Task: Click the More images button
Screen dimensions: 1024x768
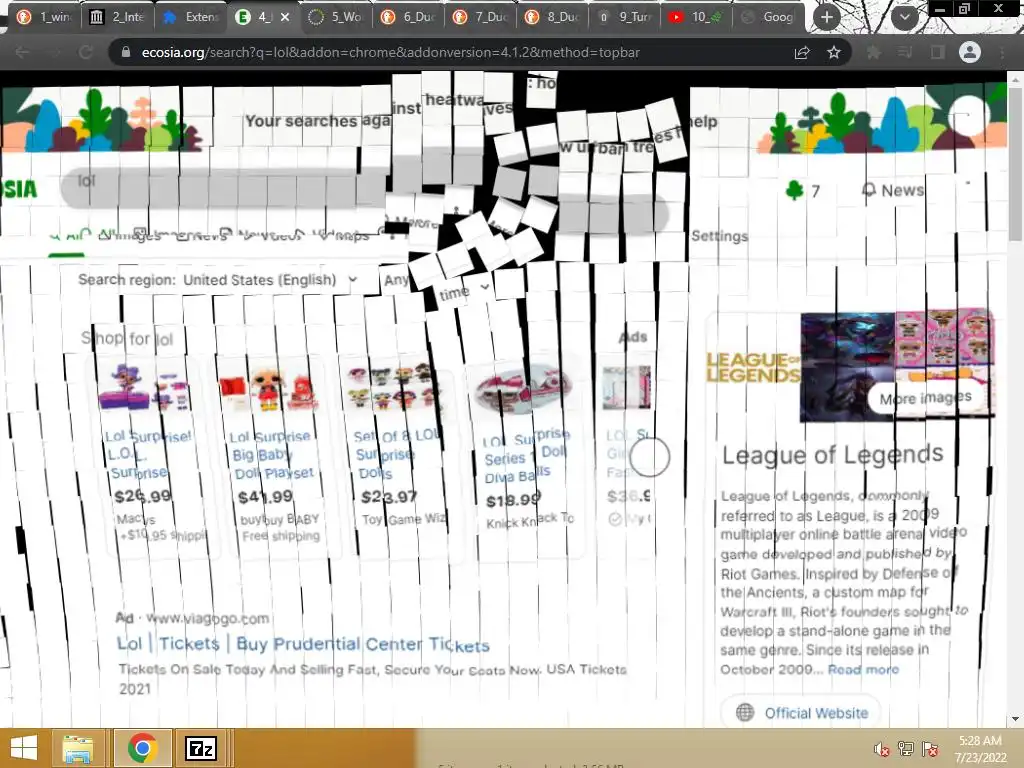Action: 925,398
